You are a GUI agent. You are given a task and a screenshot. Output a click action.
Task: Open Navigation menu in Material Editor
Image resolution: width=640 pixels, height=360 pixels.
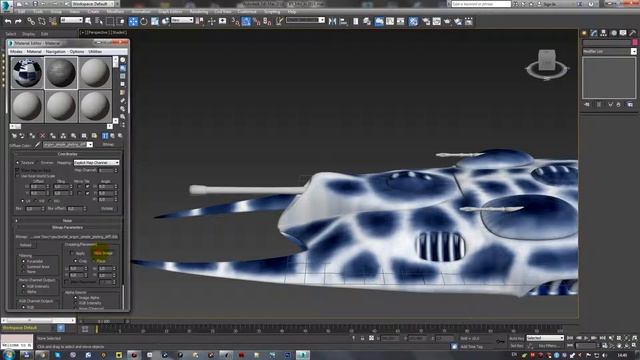click(56, 52)
